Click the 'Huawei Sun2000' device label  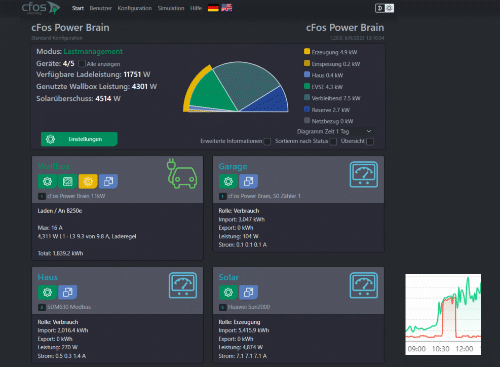[x=249, y=307]
